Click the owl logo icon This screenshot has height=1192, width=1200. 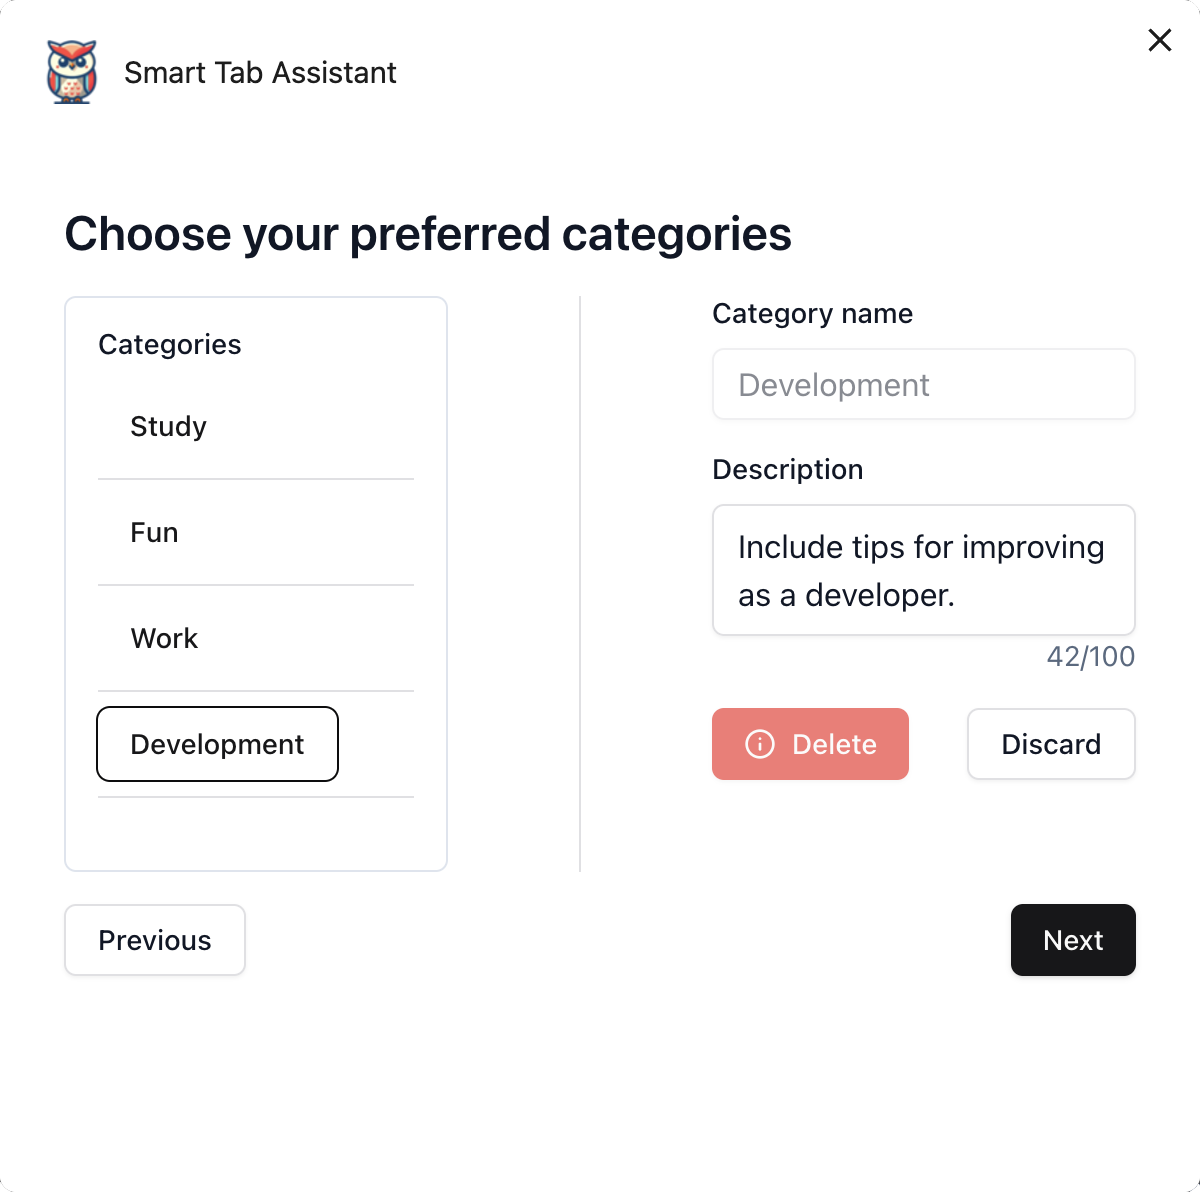[x=72, y=72]
